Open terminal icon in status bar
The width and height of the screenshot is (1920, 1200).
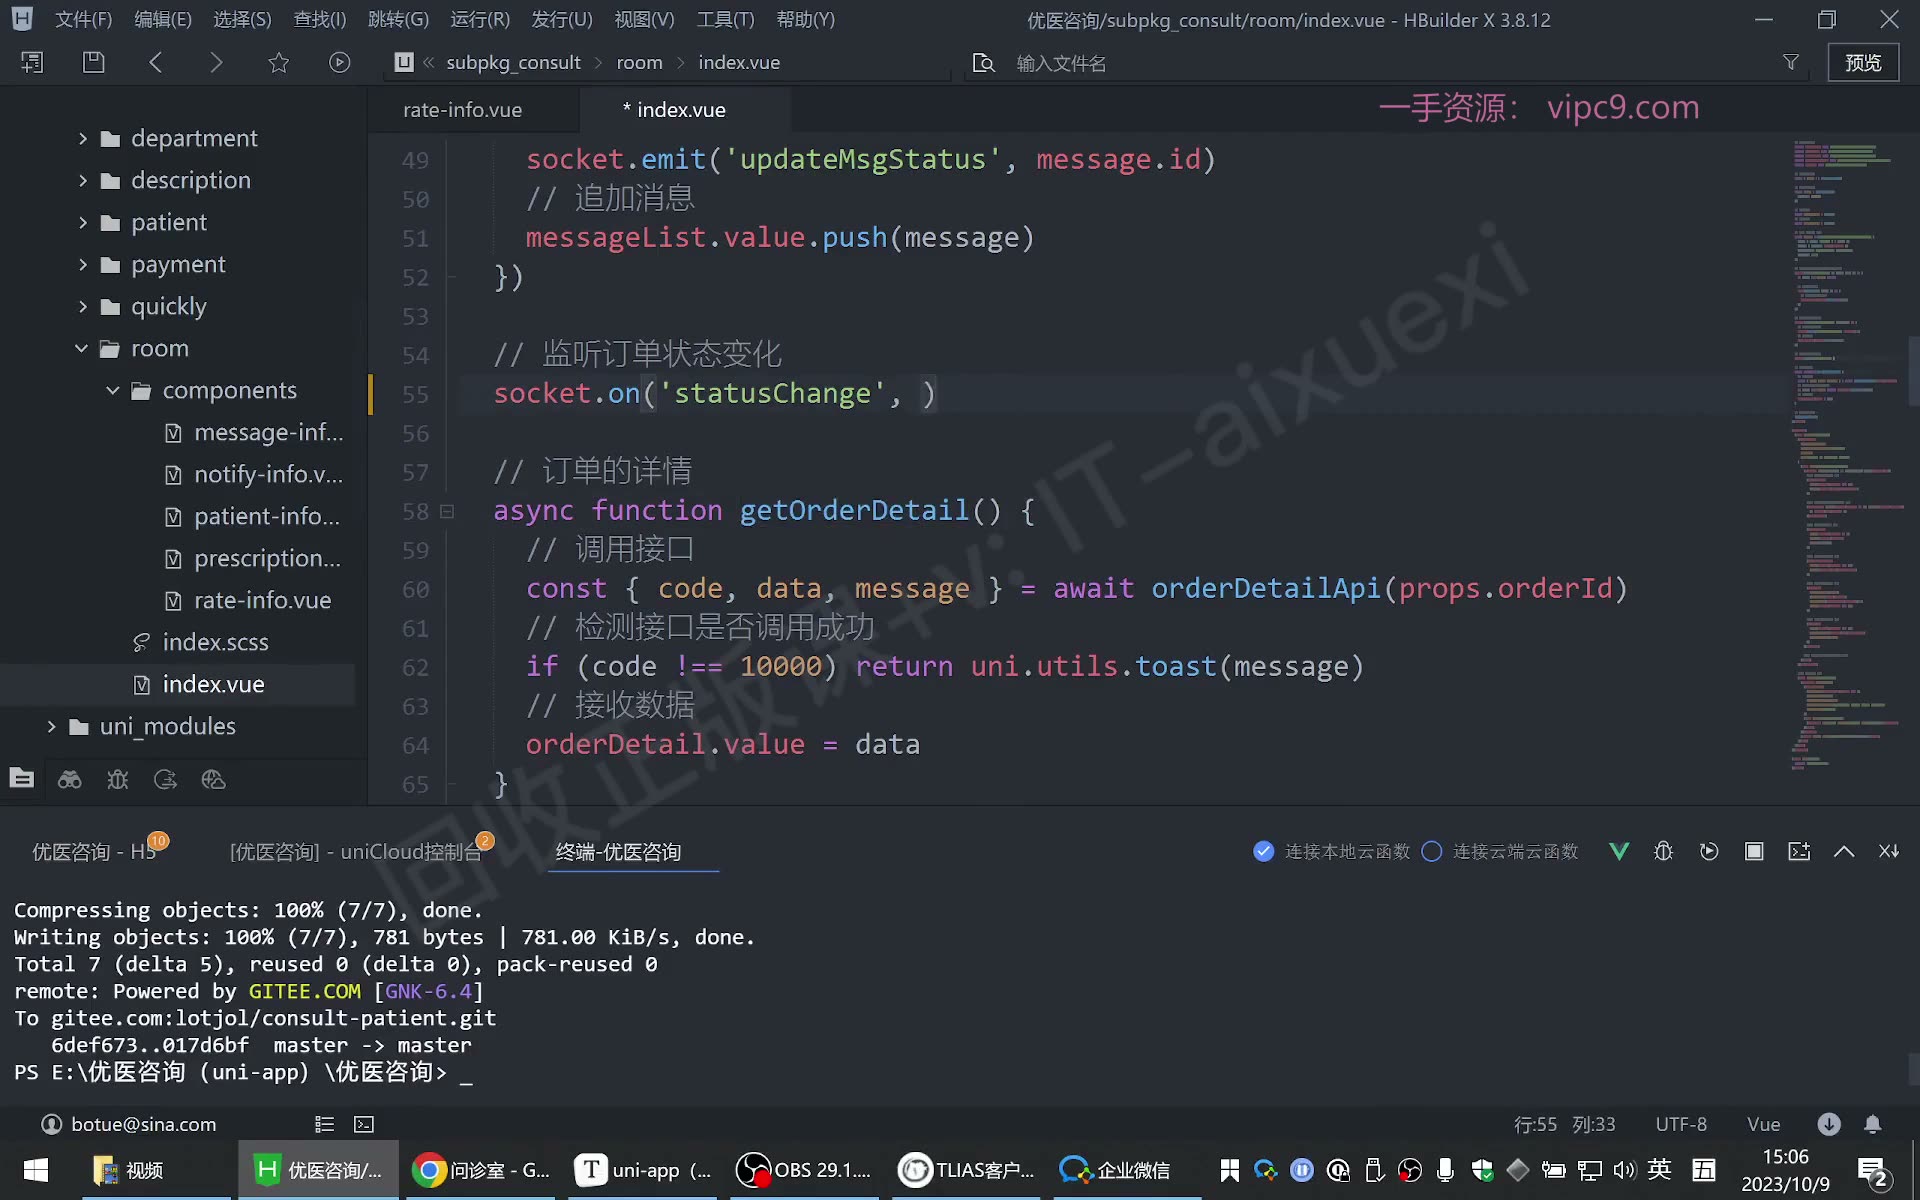pyautogui.click(x=364, y=1124)
